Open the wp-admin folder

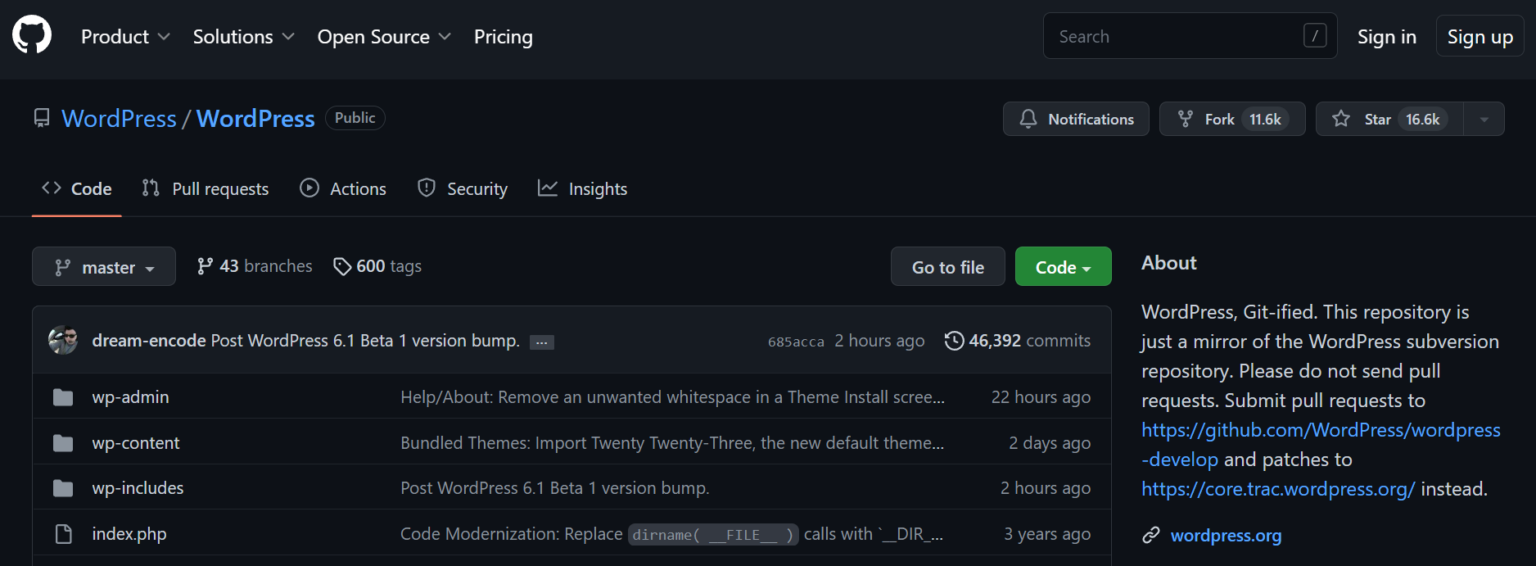130,397
